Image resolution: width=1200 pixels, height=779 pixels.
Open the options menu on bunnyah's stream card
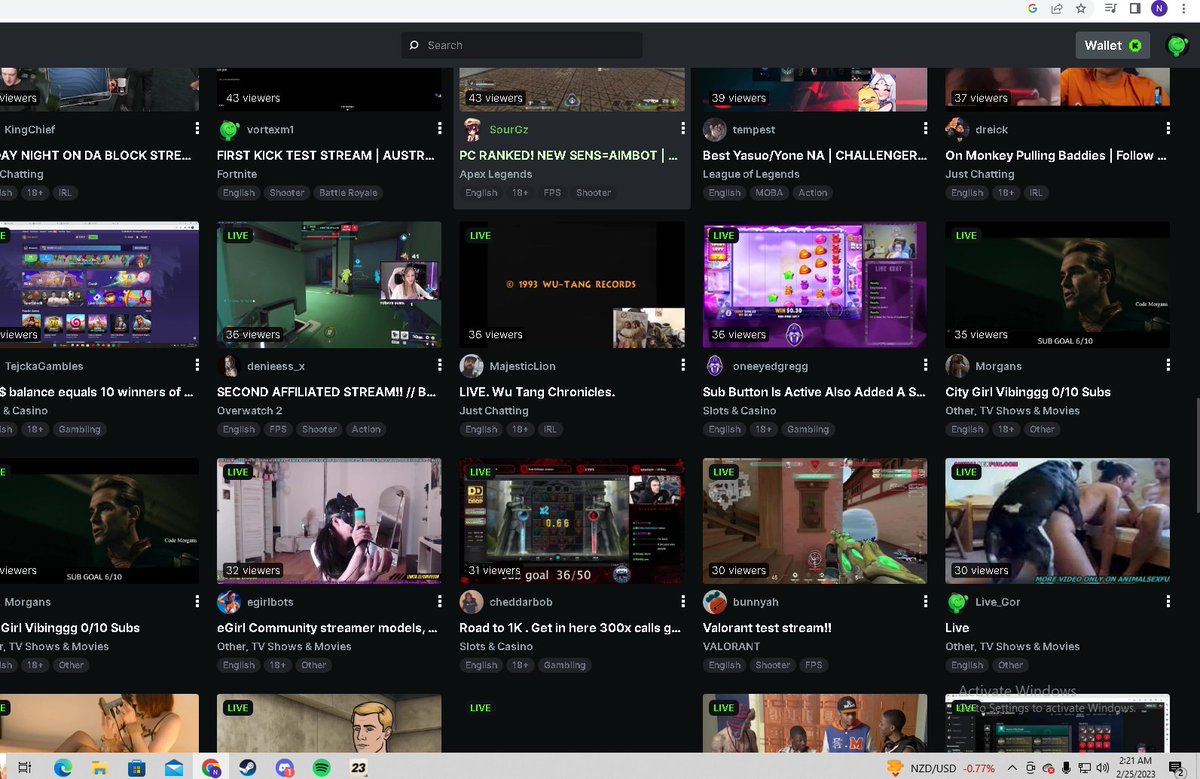coord(924,601)
